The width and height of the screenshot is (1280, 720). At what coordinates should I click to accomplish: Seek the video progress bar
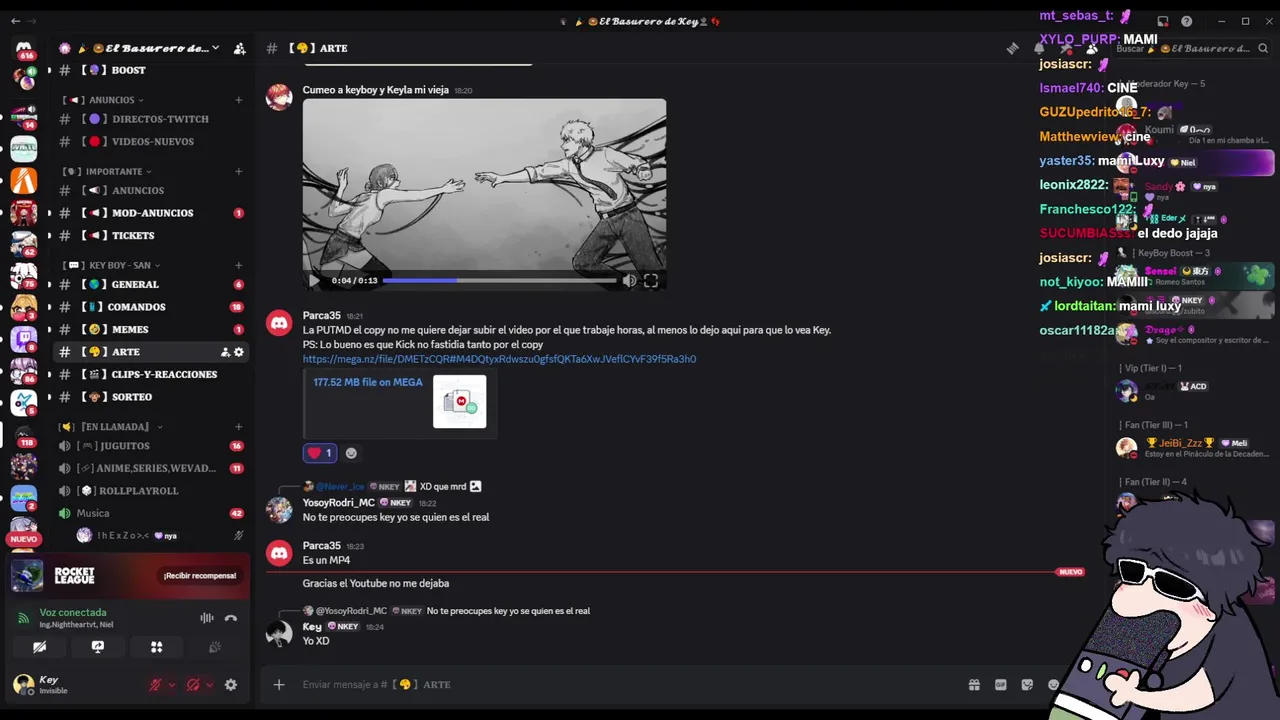[499, 281]
